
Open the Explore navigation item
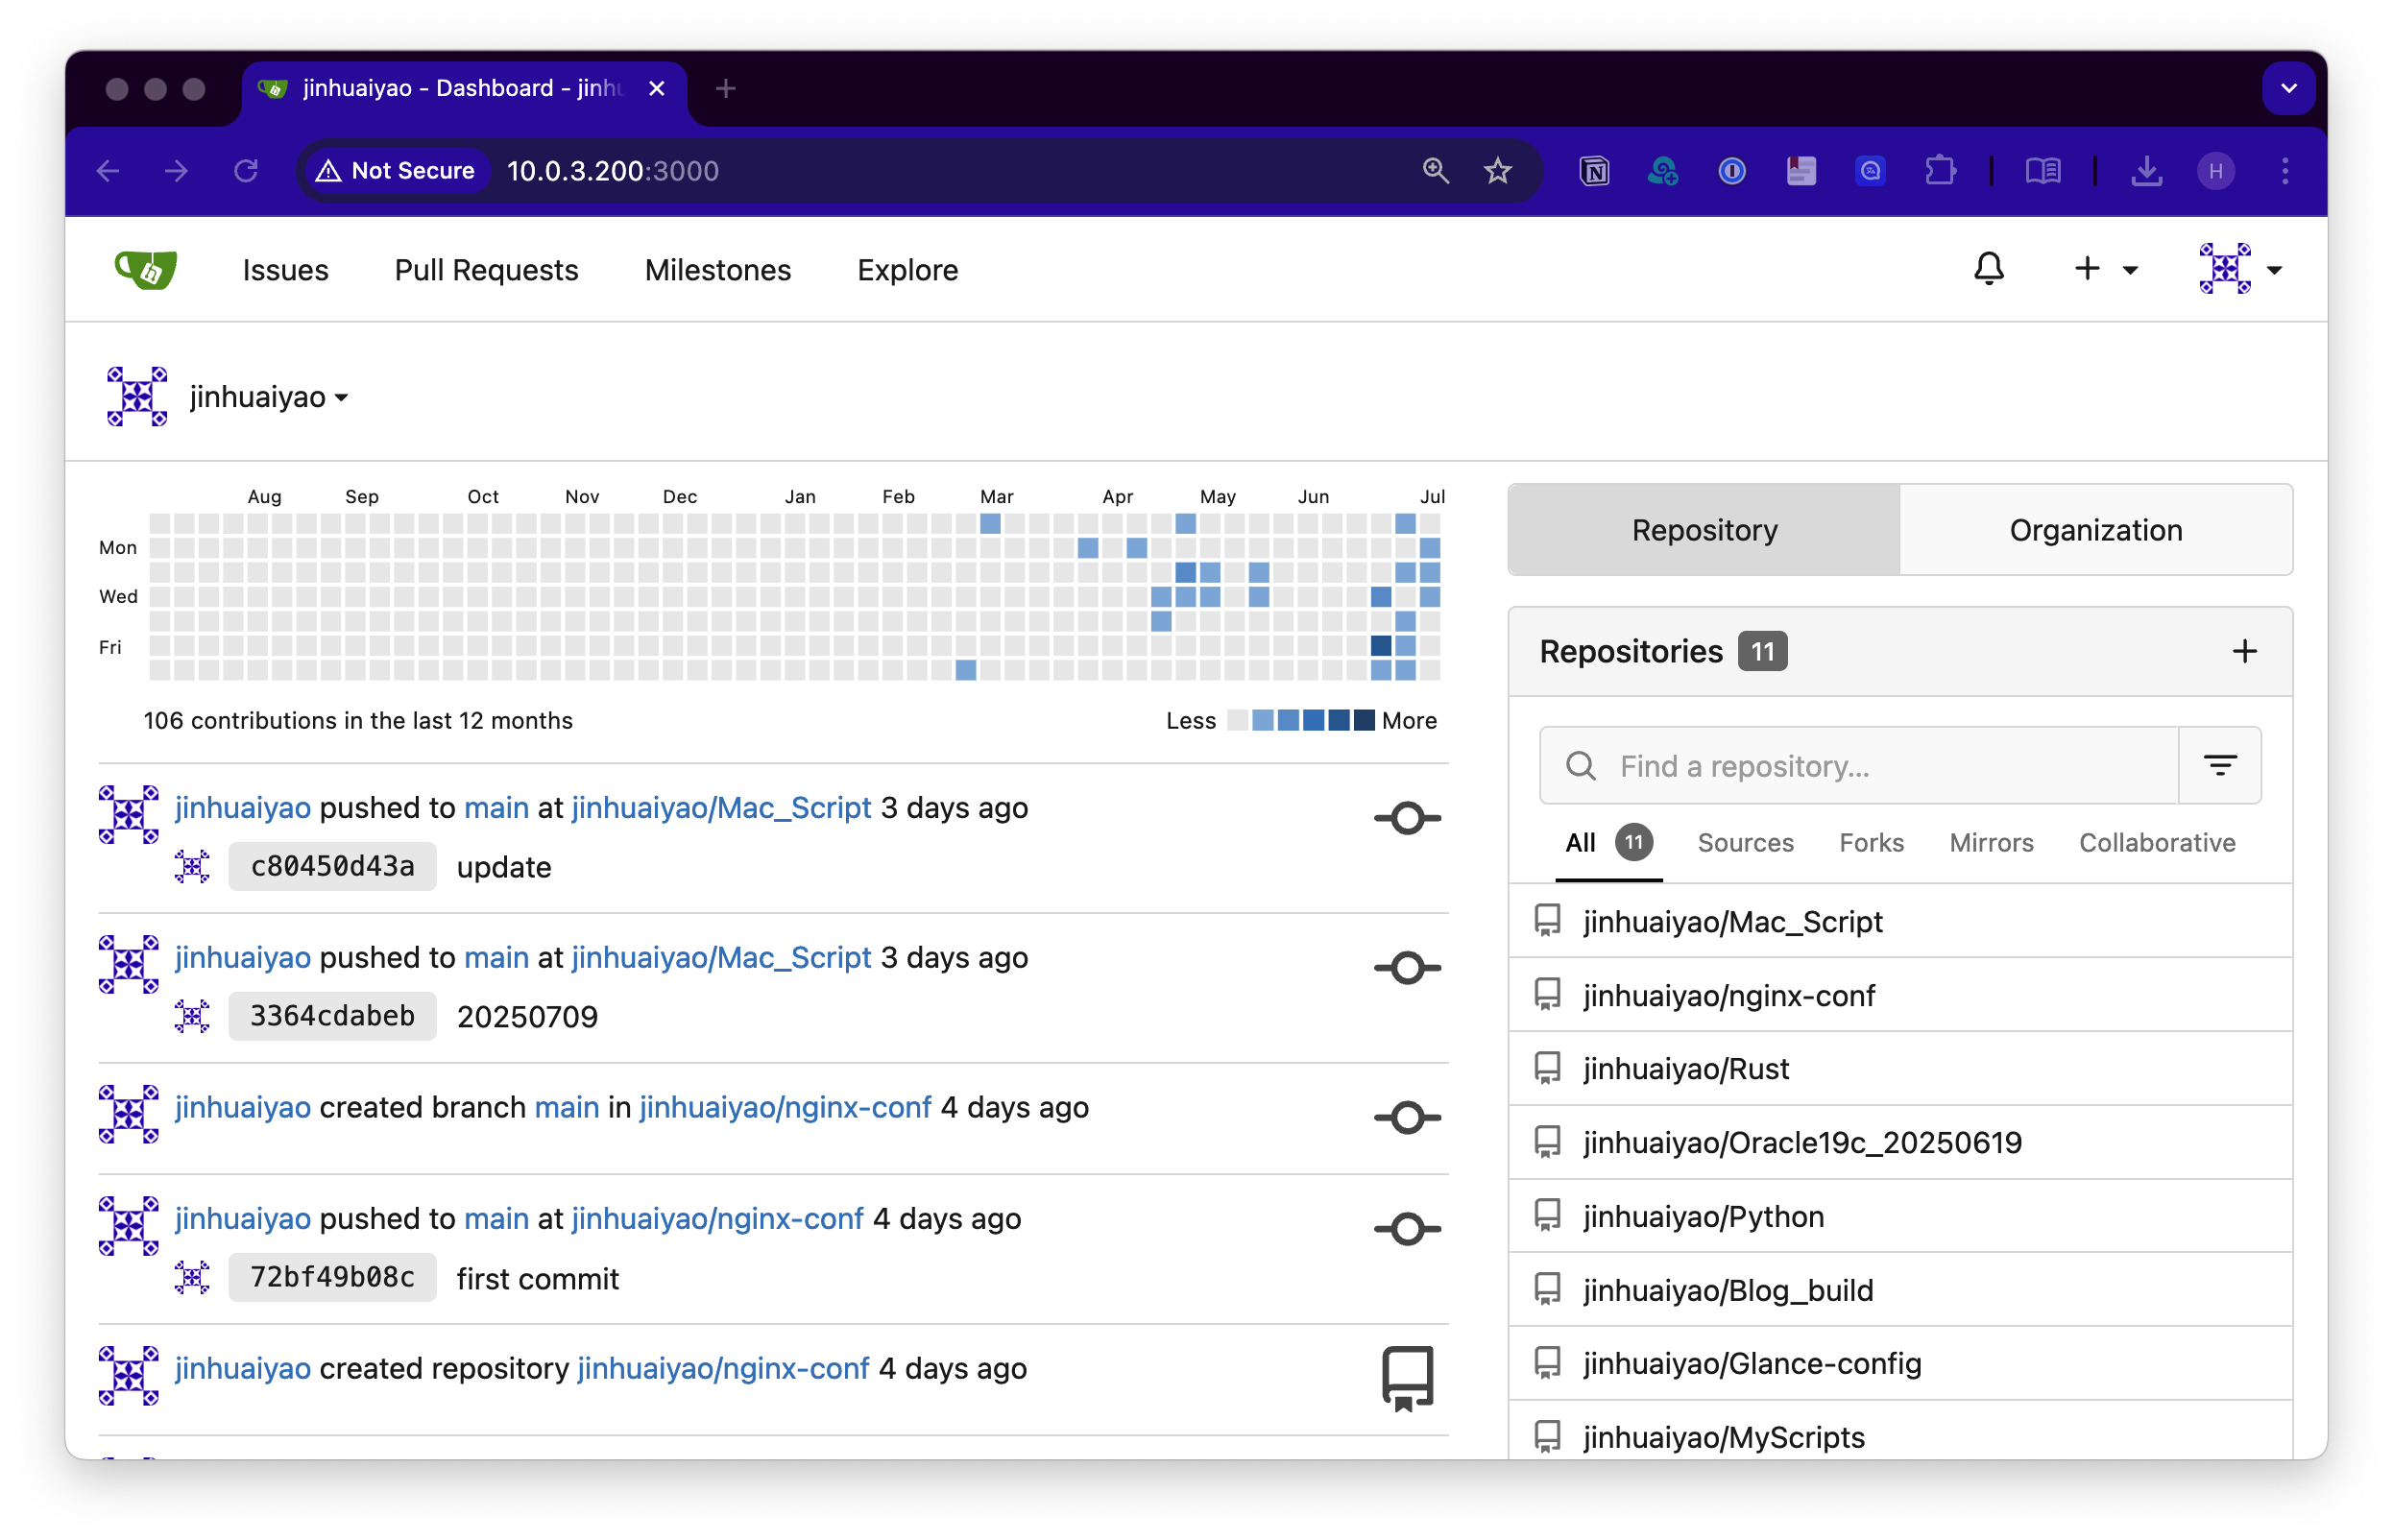tap(907, 270)
